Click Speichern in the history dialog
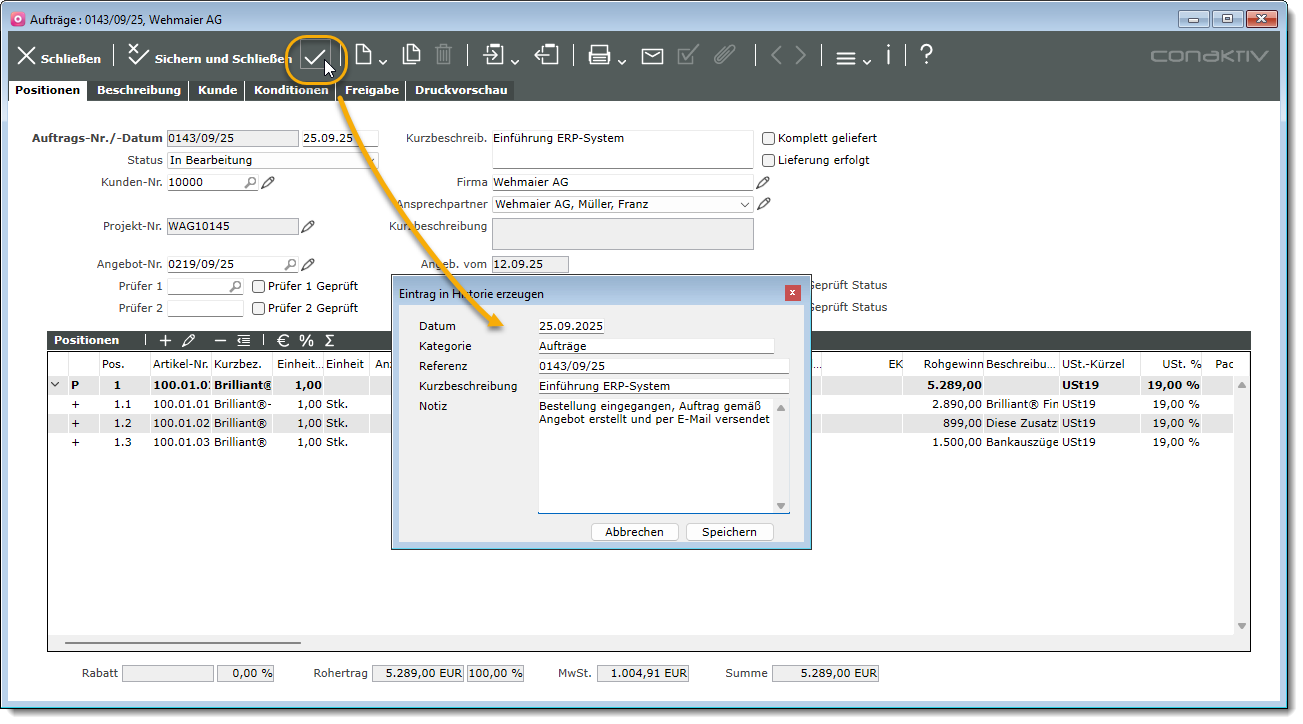 point(729,532)
